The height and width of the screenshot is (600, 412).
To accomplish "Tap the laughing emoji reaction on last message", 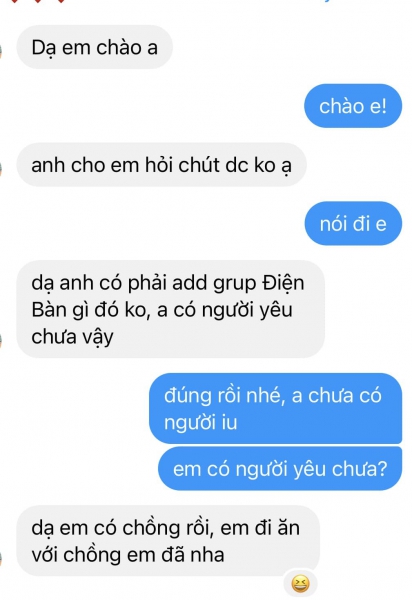I will [x=300, y=584].
